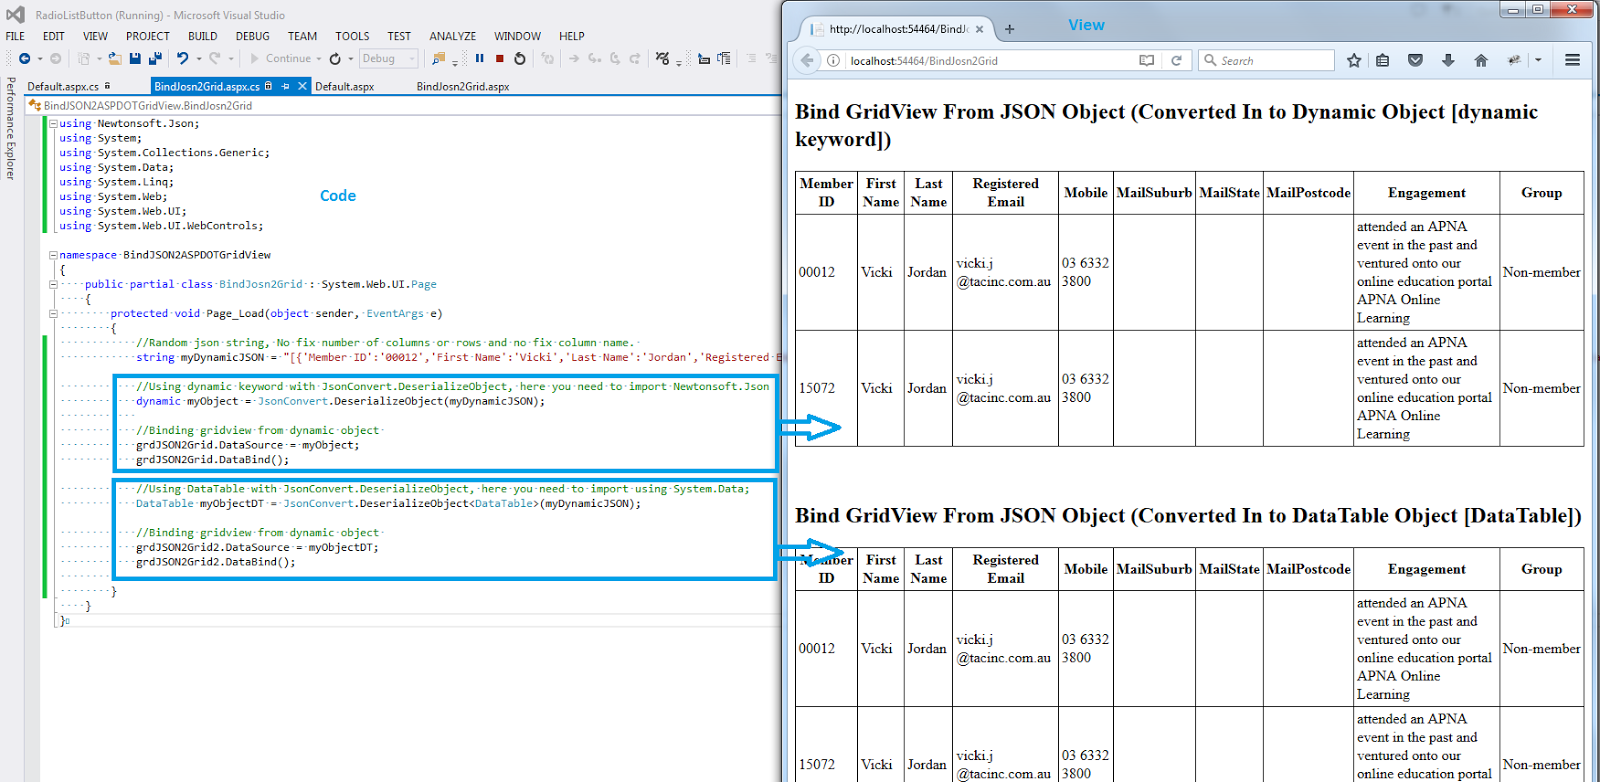Open dropdown arrow next to Continue
This screenshot has width=1600, height=782.
pyautogui.click(x=318, y=59)
